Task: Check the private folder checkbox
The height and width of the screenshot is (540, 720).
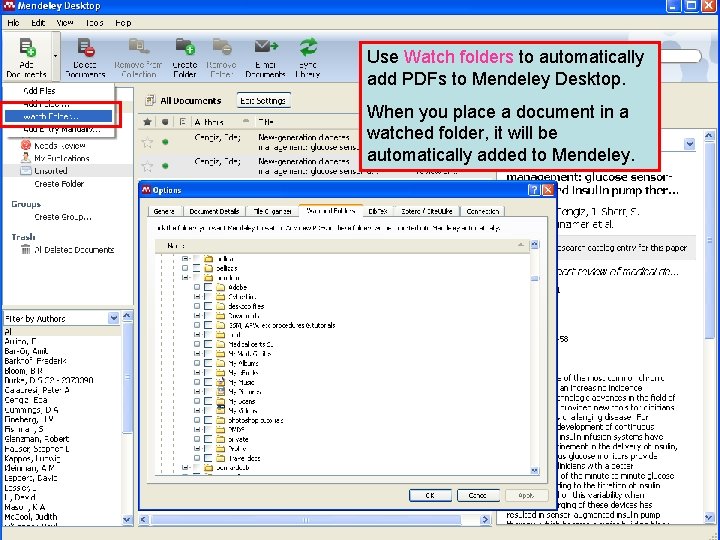Action: (x=208, y=439)
